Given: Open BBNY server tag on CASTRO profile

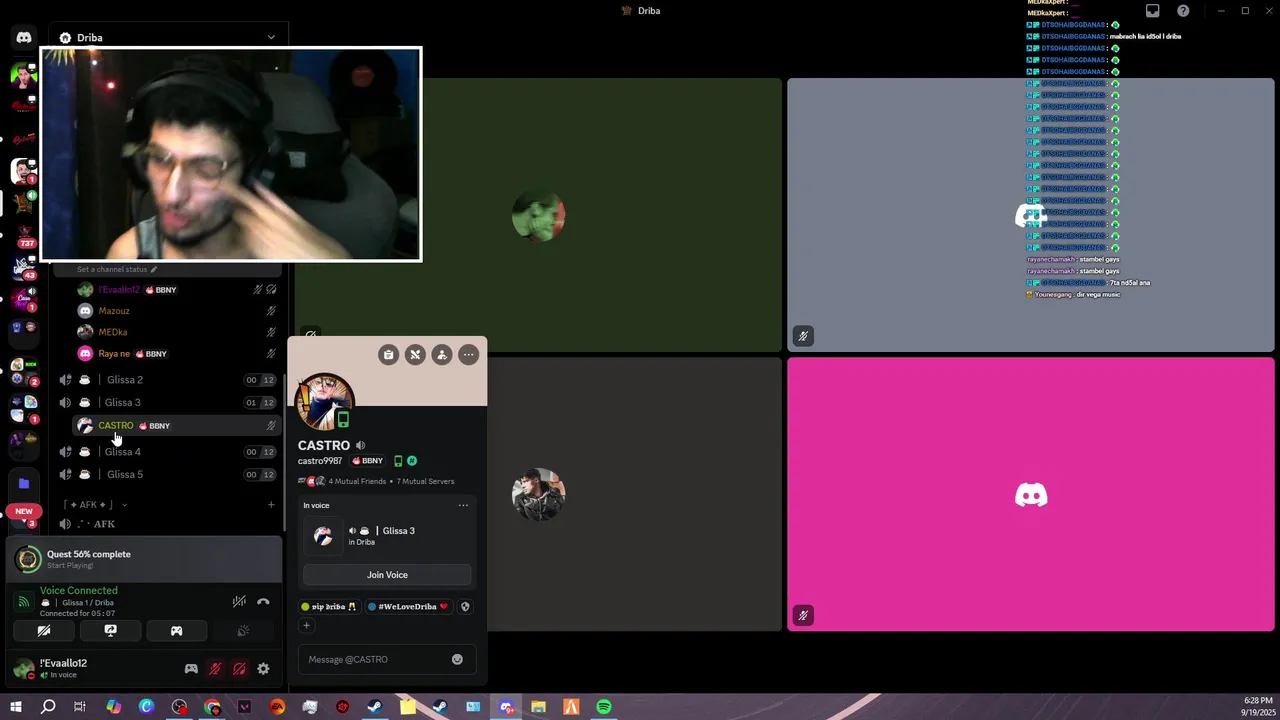Looking at the screenshot, I should (x=368, y=461).
